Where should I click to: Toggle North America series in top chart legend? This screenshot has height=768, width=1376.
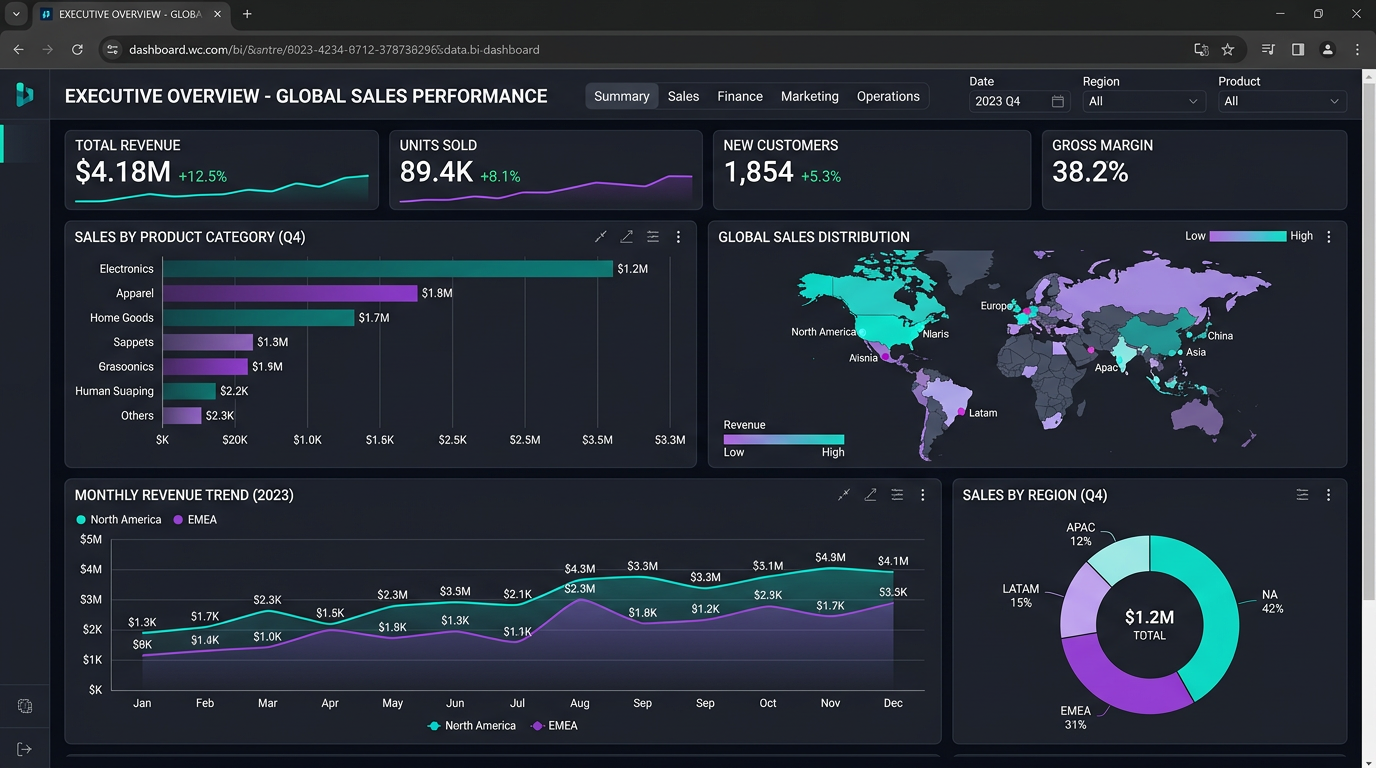[x=118, y=520]
